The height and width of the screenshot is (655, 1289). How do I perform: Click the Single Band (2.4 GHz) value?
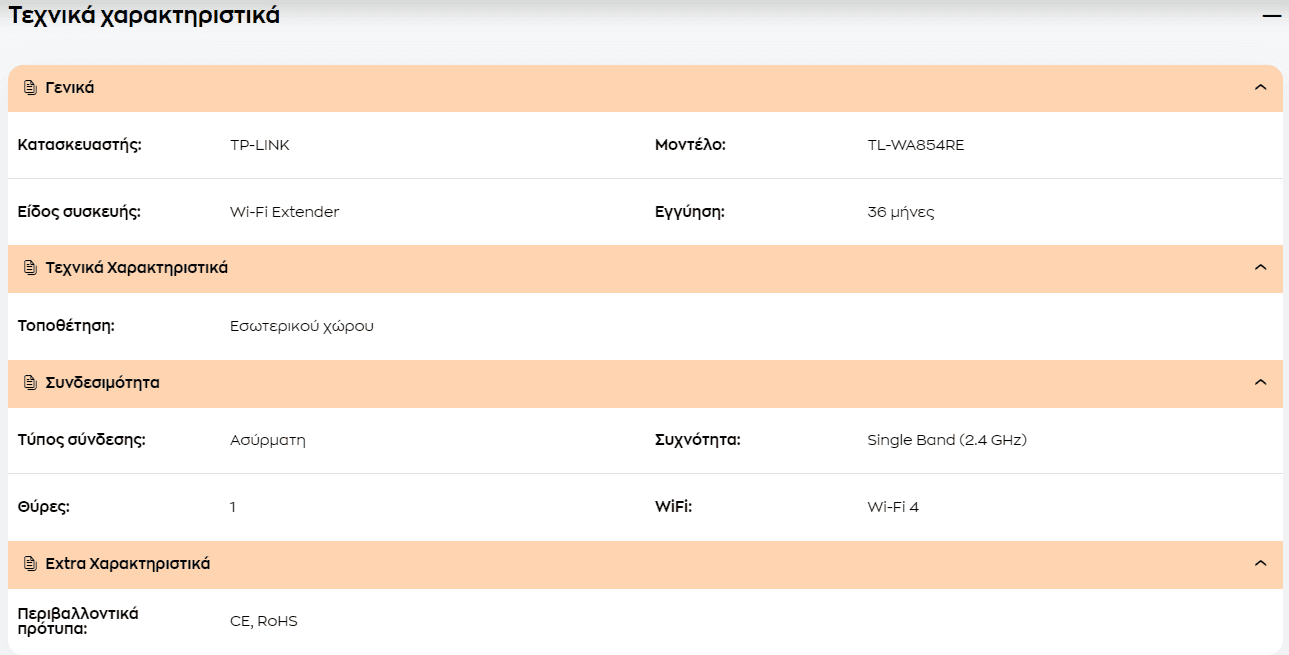(947, 440)
